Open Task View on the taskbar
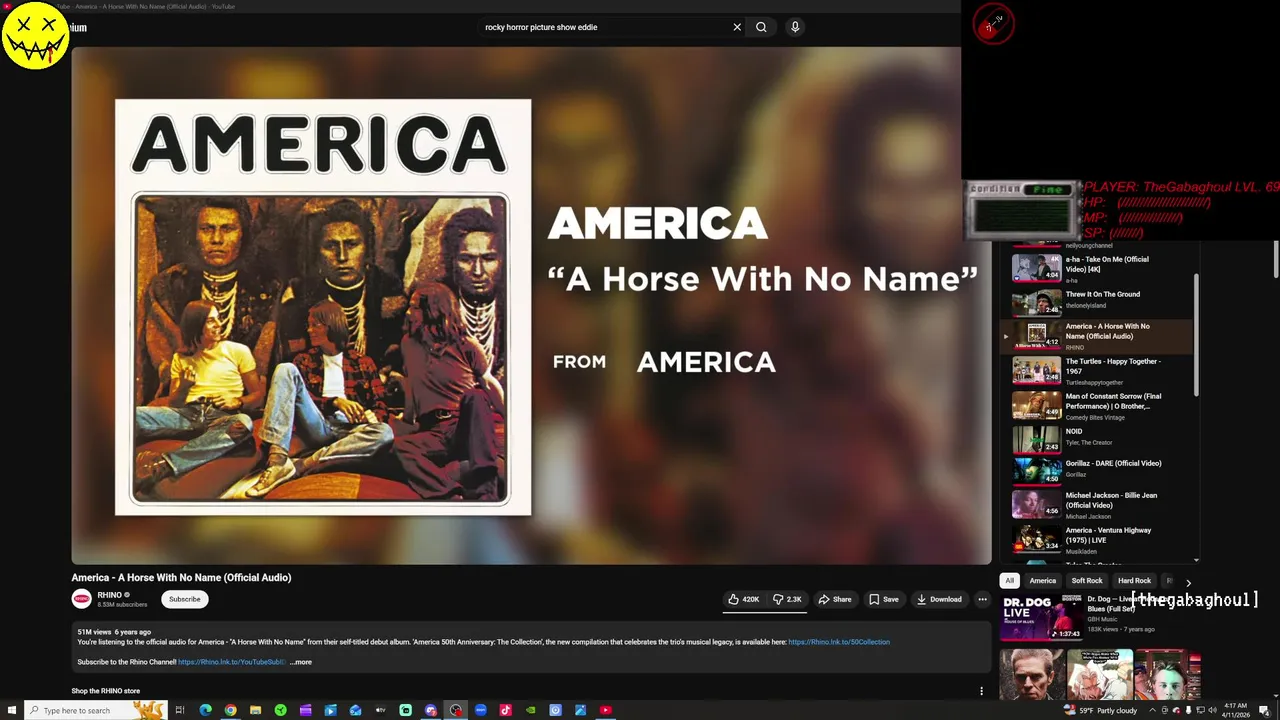Screen dimensions: 1280x720 point(180,710)
